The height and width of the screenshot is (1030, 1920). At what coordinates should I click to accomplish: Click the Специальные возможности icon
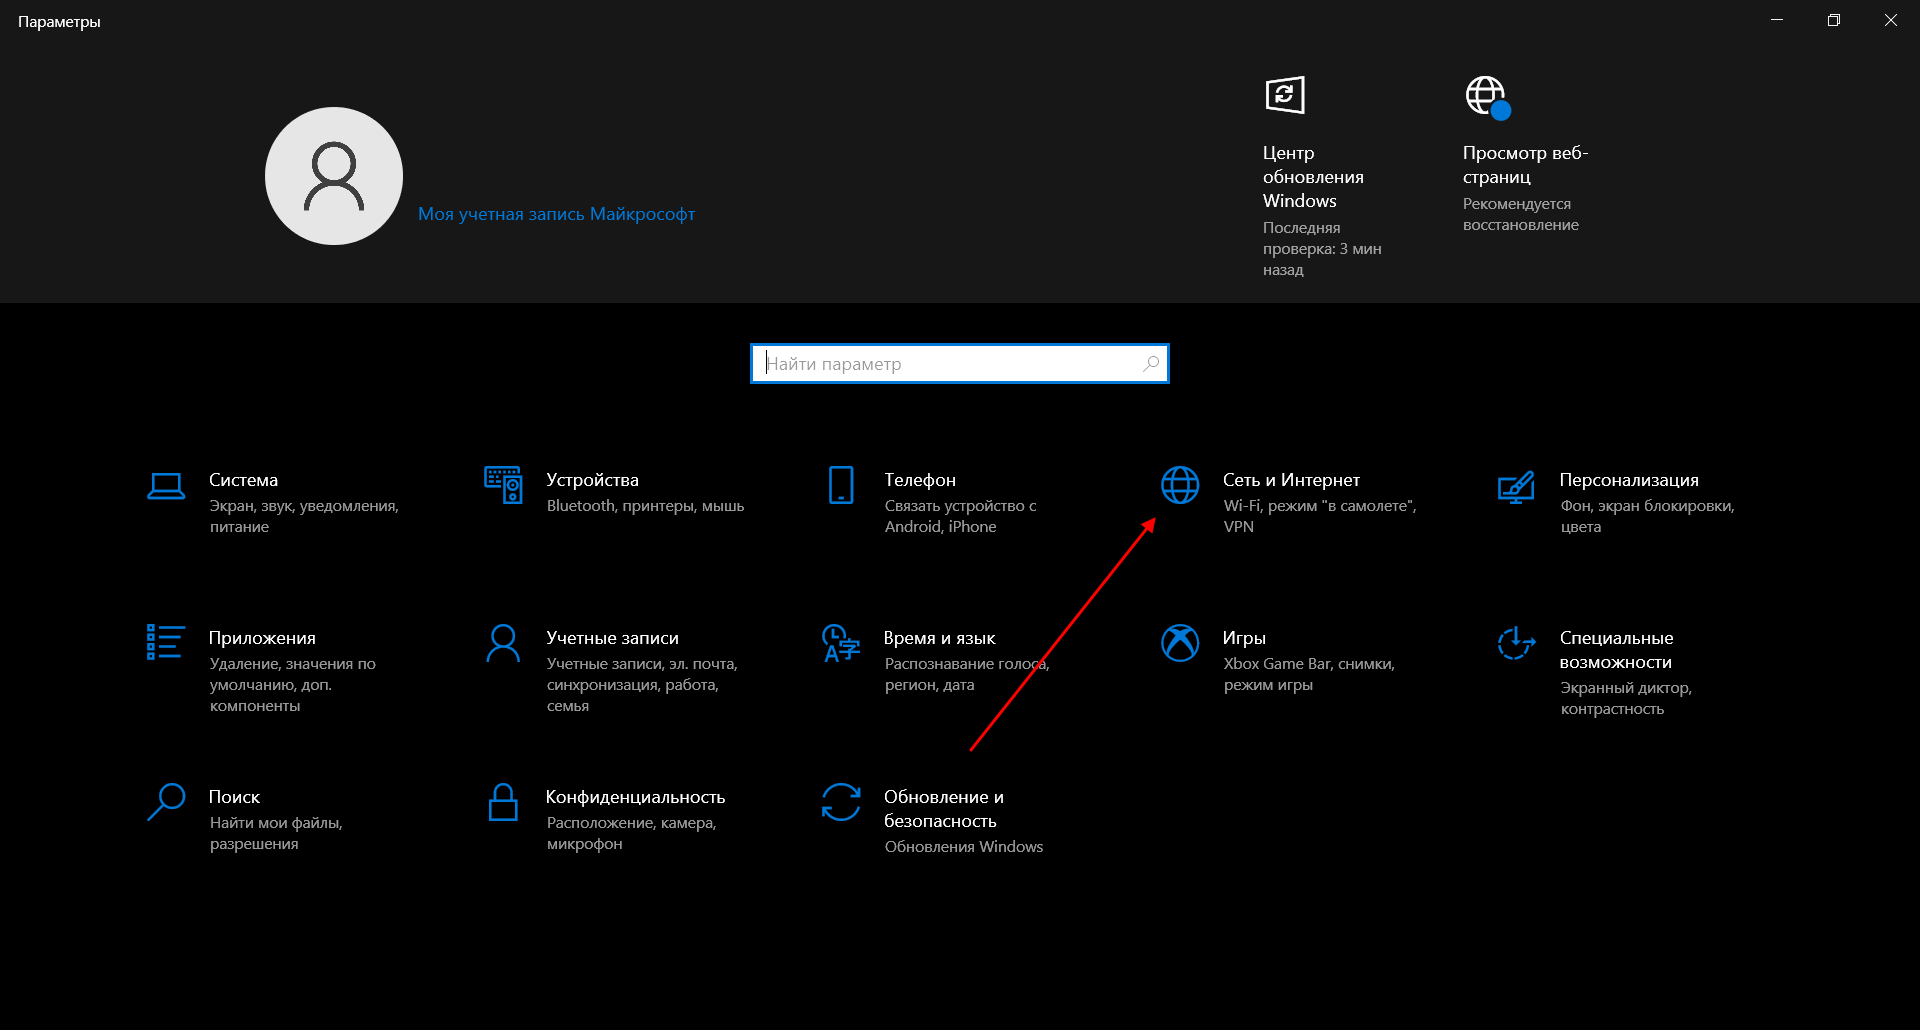pos(1516,643)
